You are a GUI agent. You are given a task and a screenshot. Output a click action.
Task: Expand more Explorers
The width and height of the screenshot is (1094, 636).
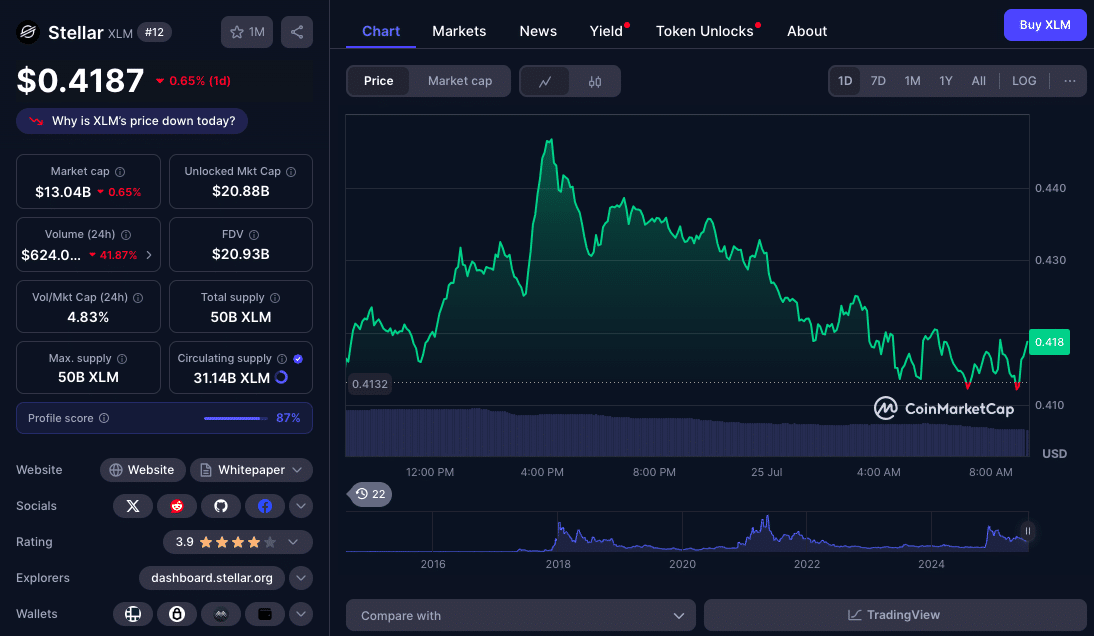click(x=301, y=578)
